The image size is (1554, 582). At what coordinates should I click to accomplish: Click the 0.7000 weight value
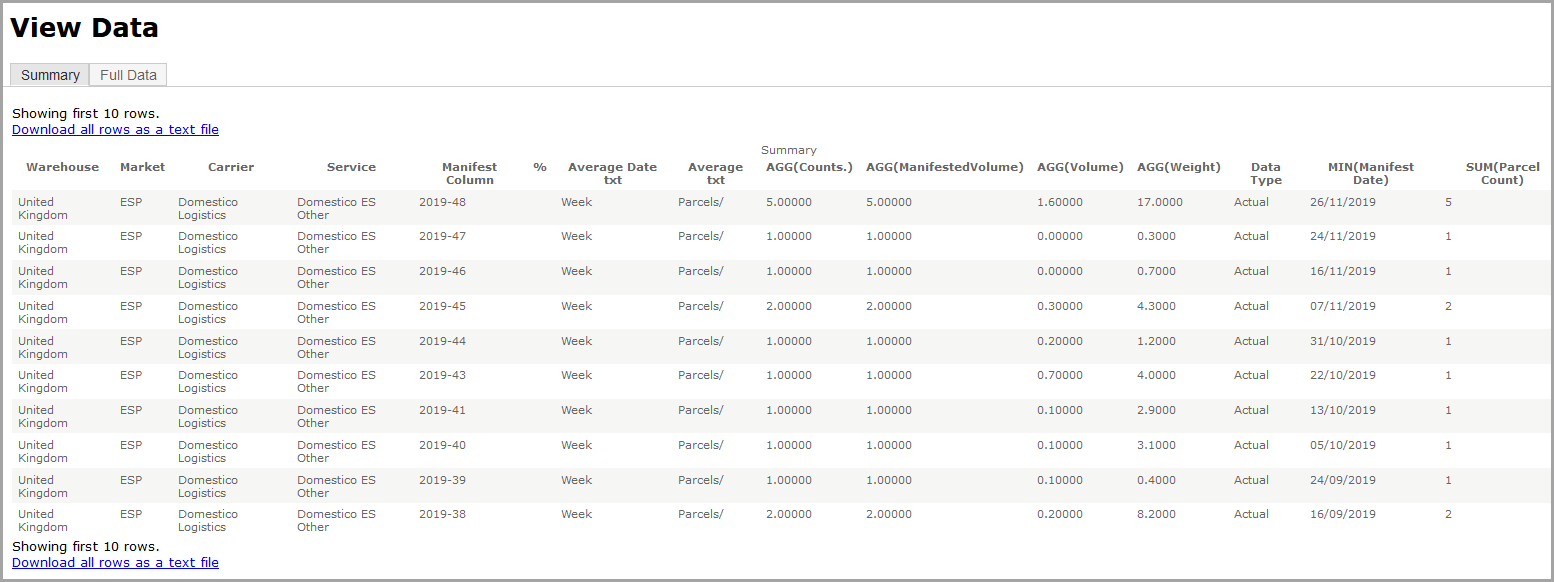pyautogui.click(x=1157, y=271)
